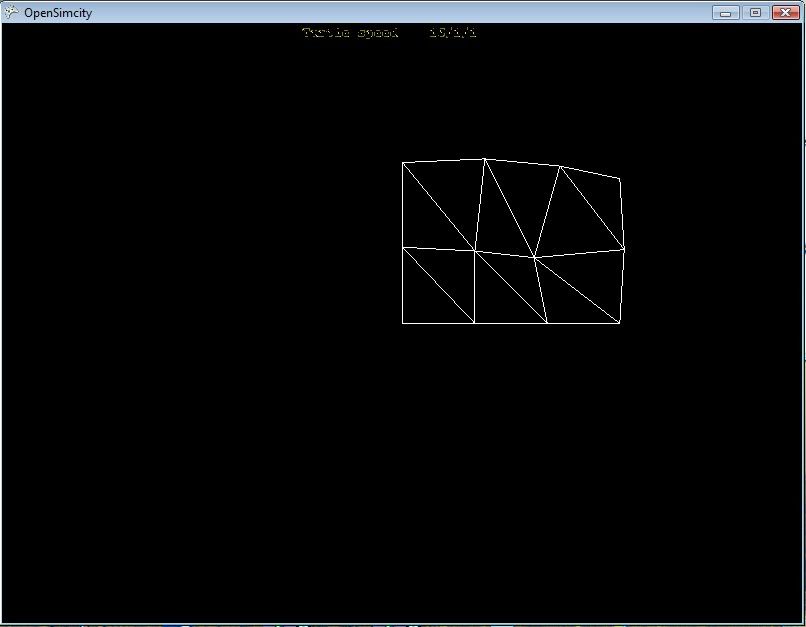Image resolution: width=806 pixels, height=627 pixels.
Task: Click the date counter text at top
Action: [x=453, y=33]
